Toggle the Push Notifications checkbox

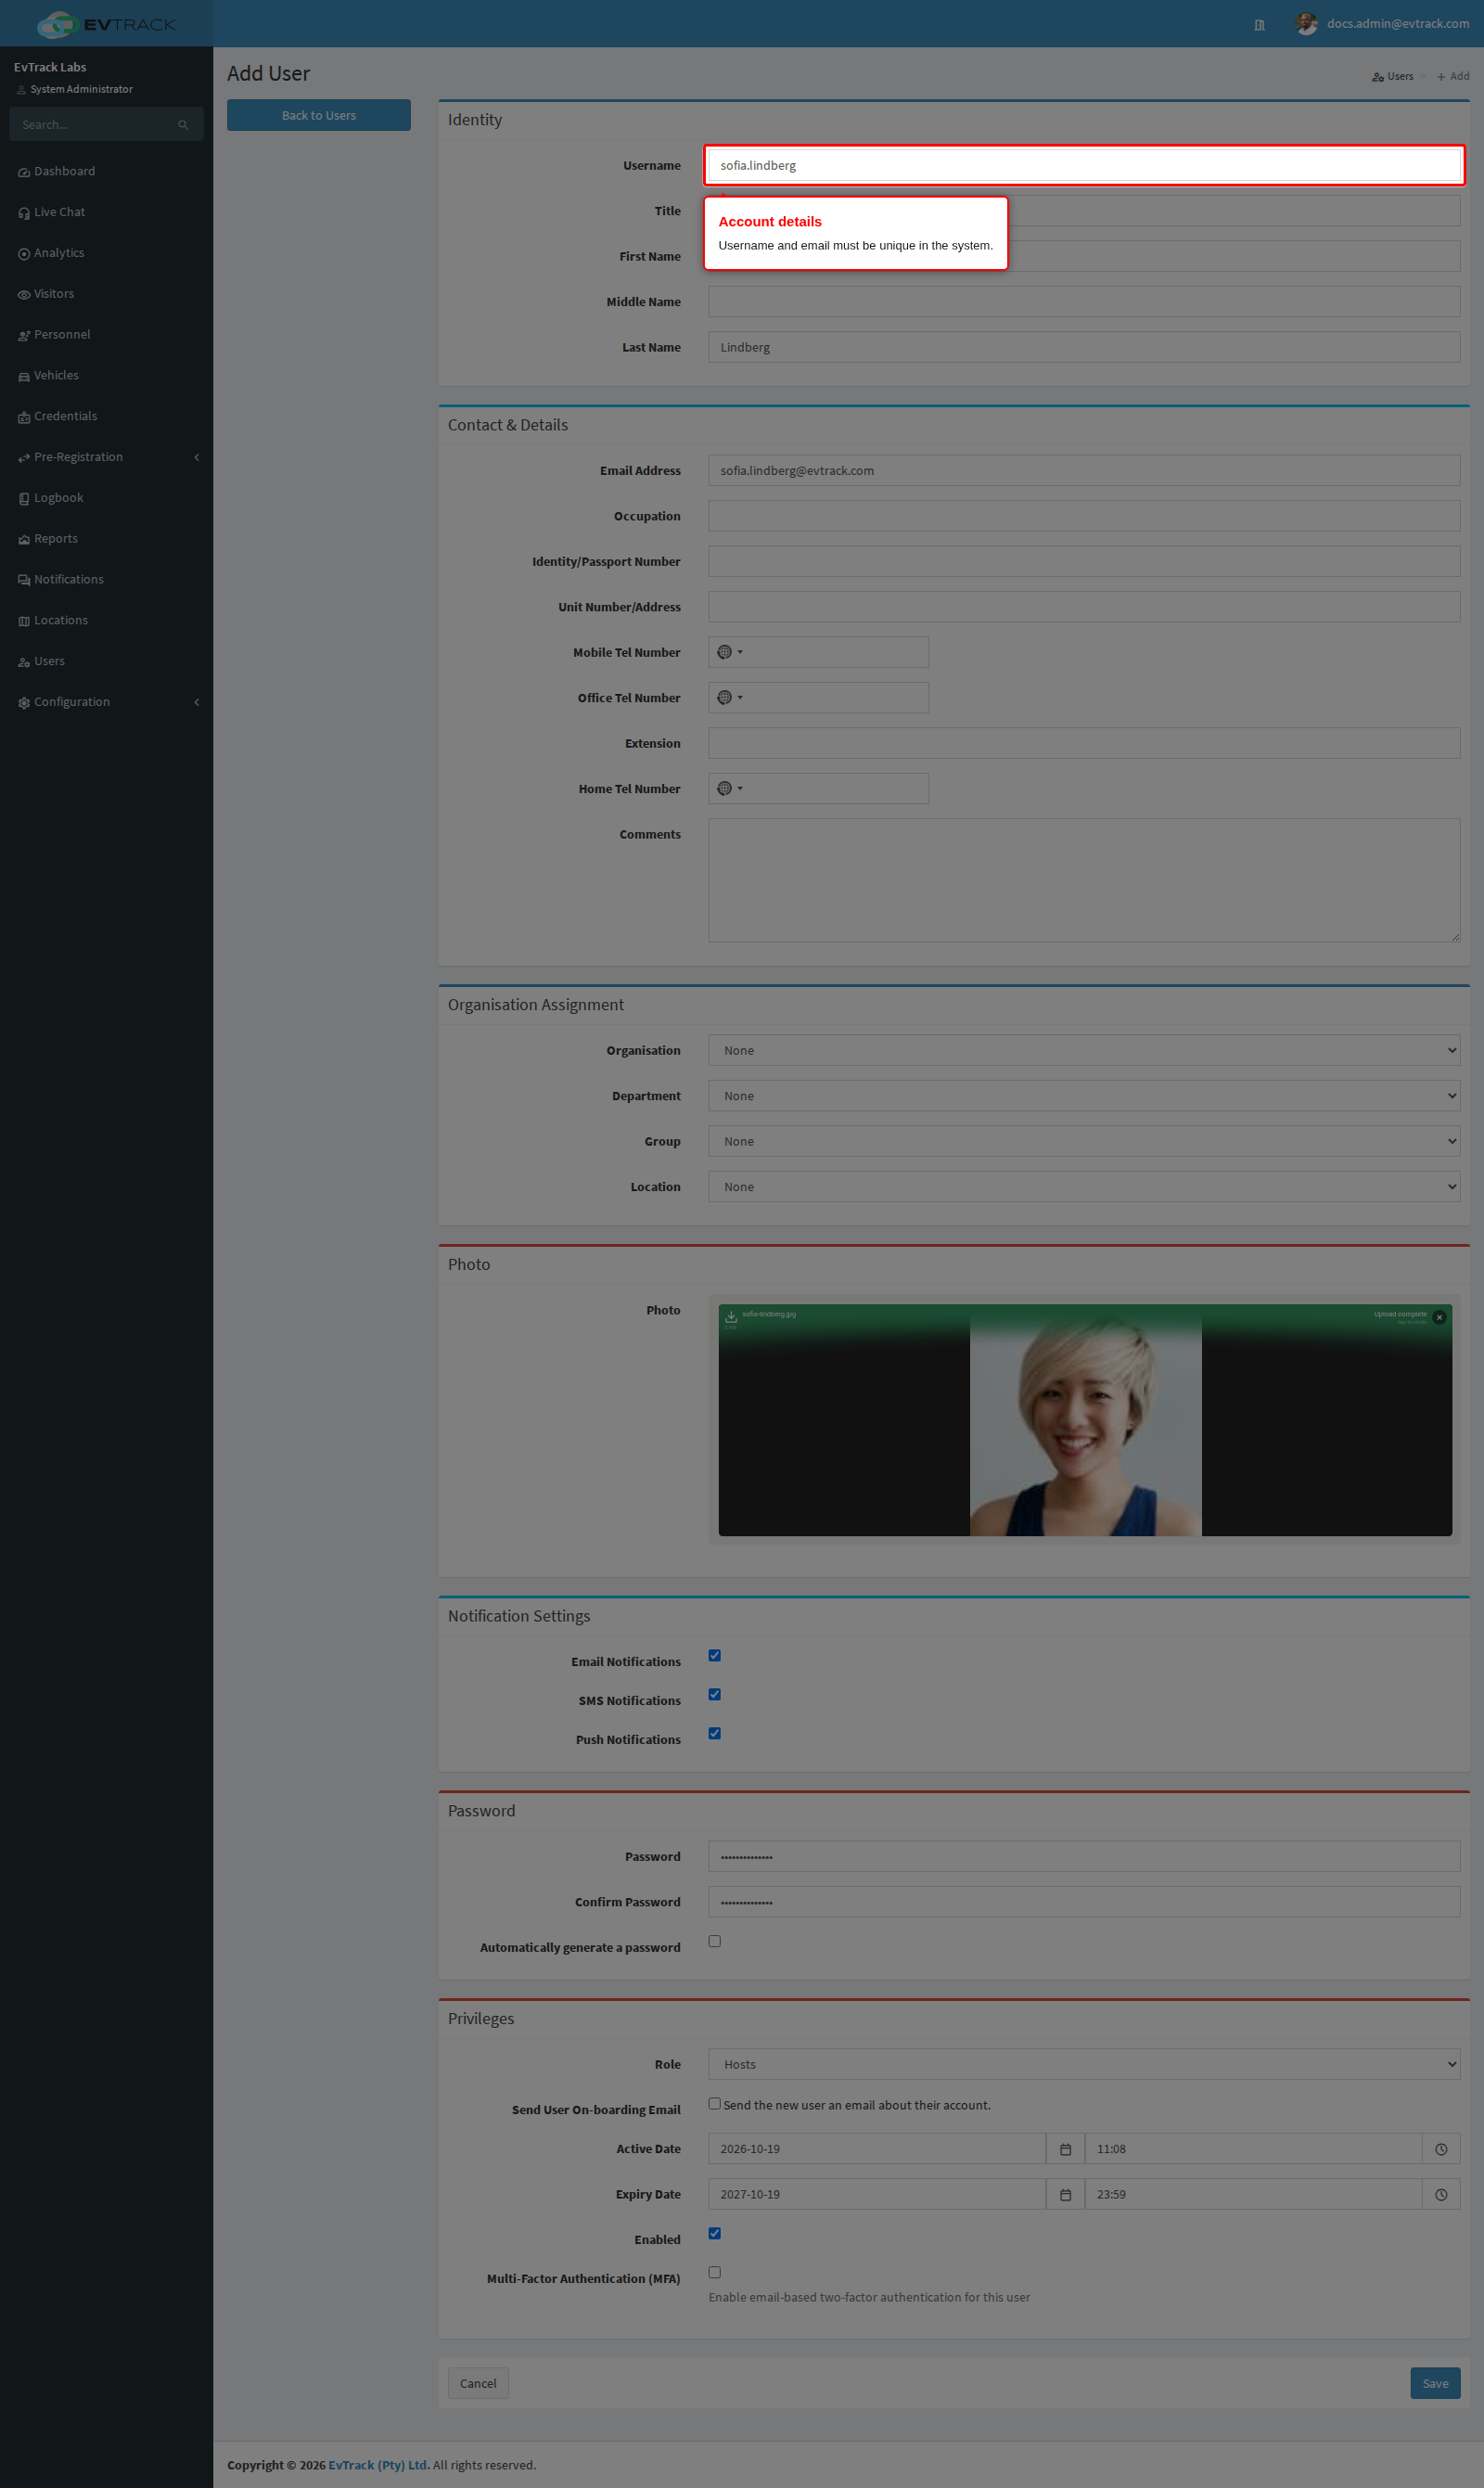point(715,1734)
